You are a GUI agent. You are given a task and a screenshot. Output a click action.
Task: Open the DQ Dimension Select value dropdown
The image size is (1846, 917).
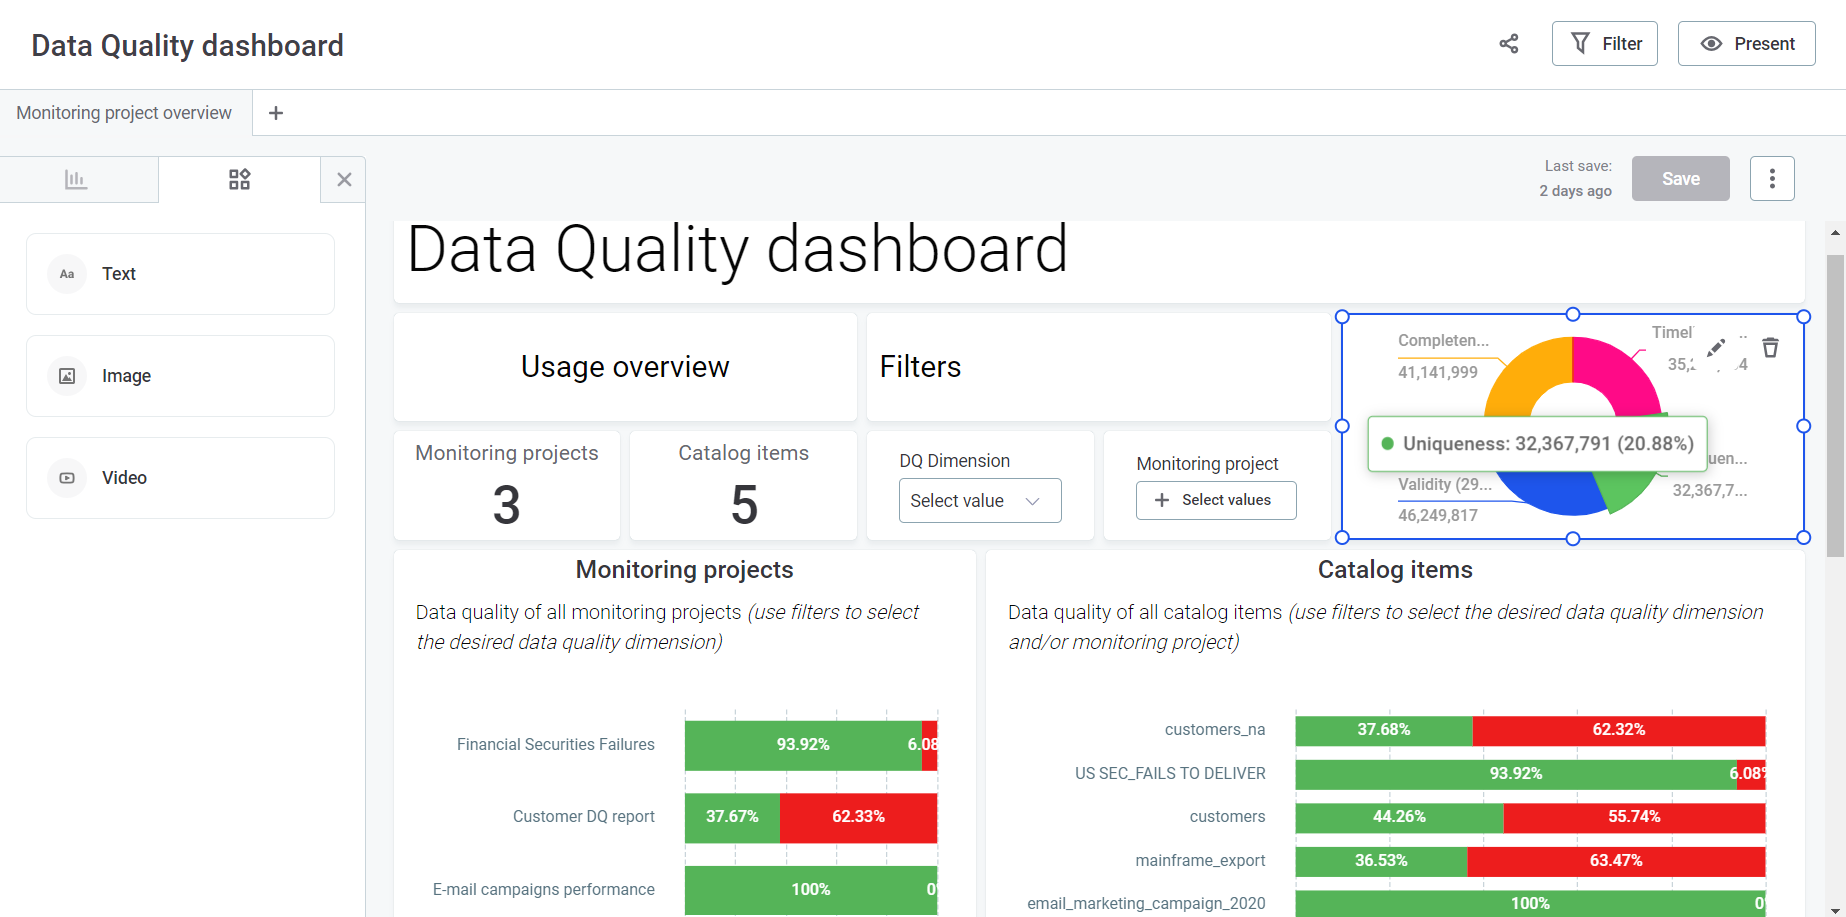[979, 500]
